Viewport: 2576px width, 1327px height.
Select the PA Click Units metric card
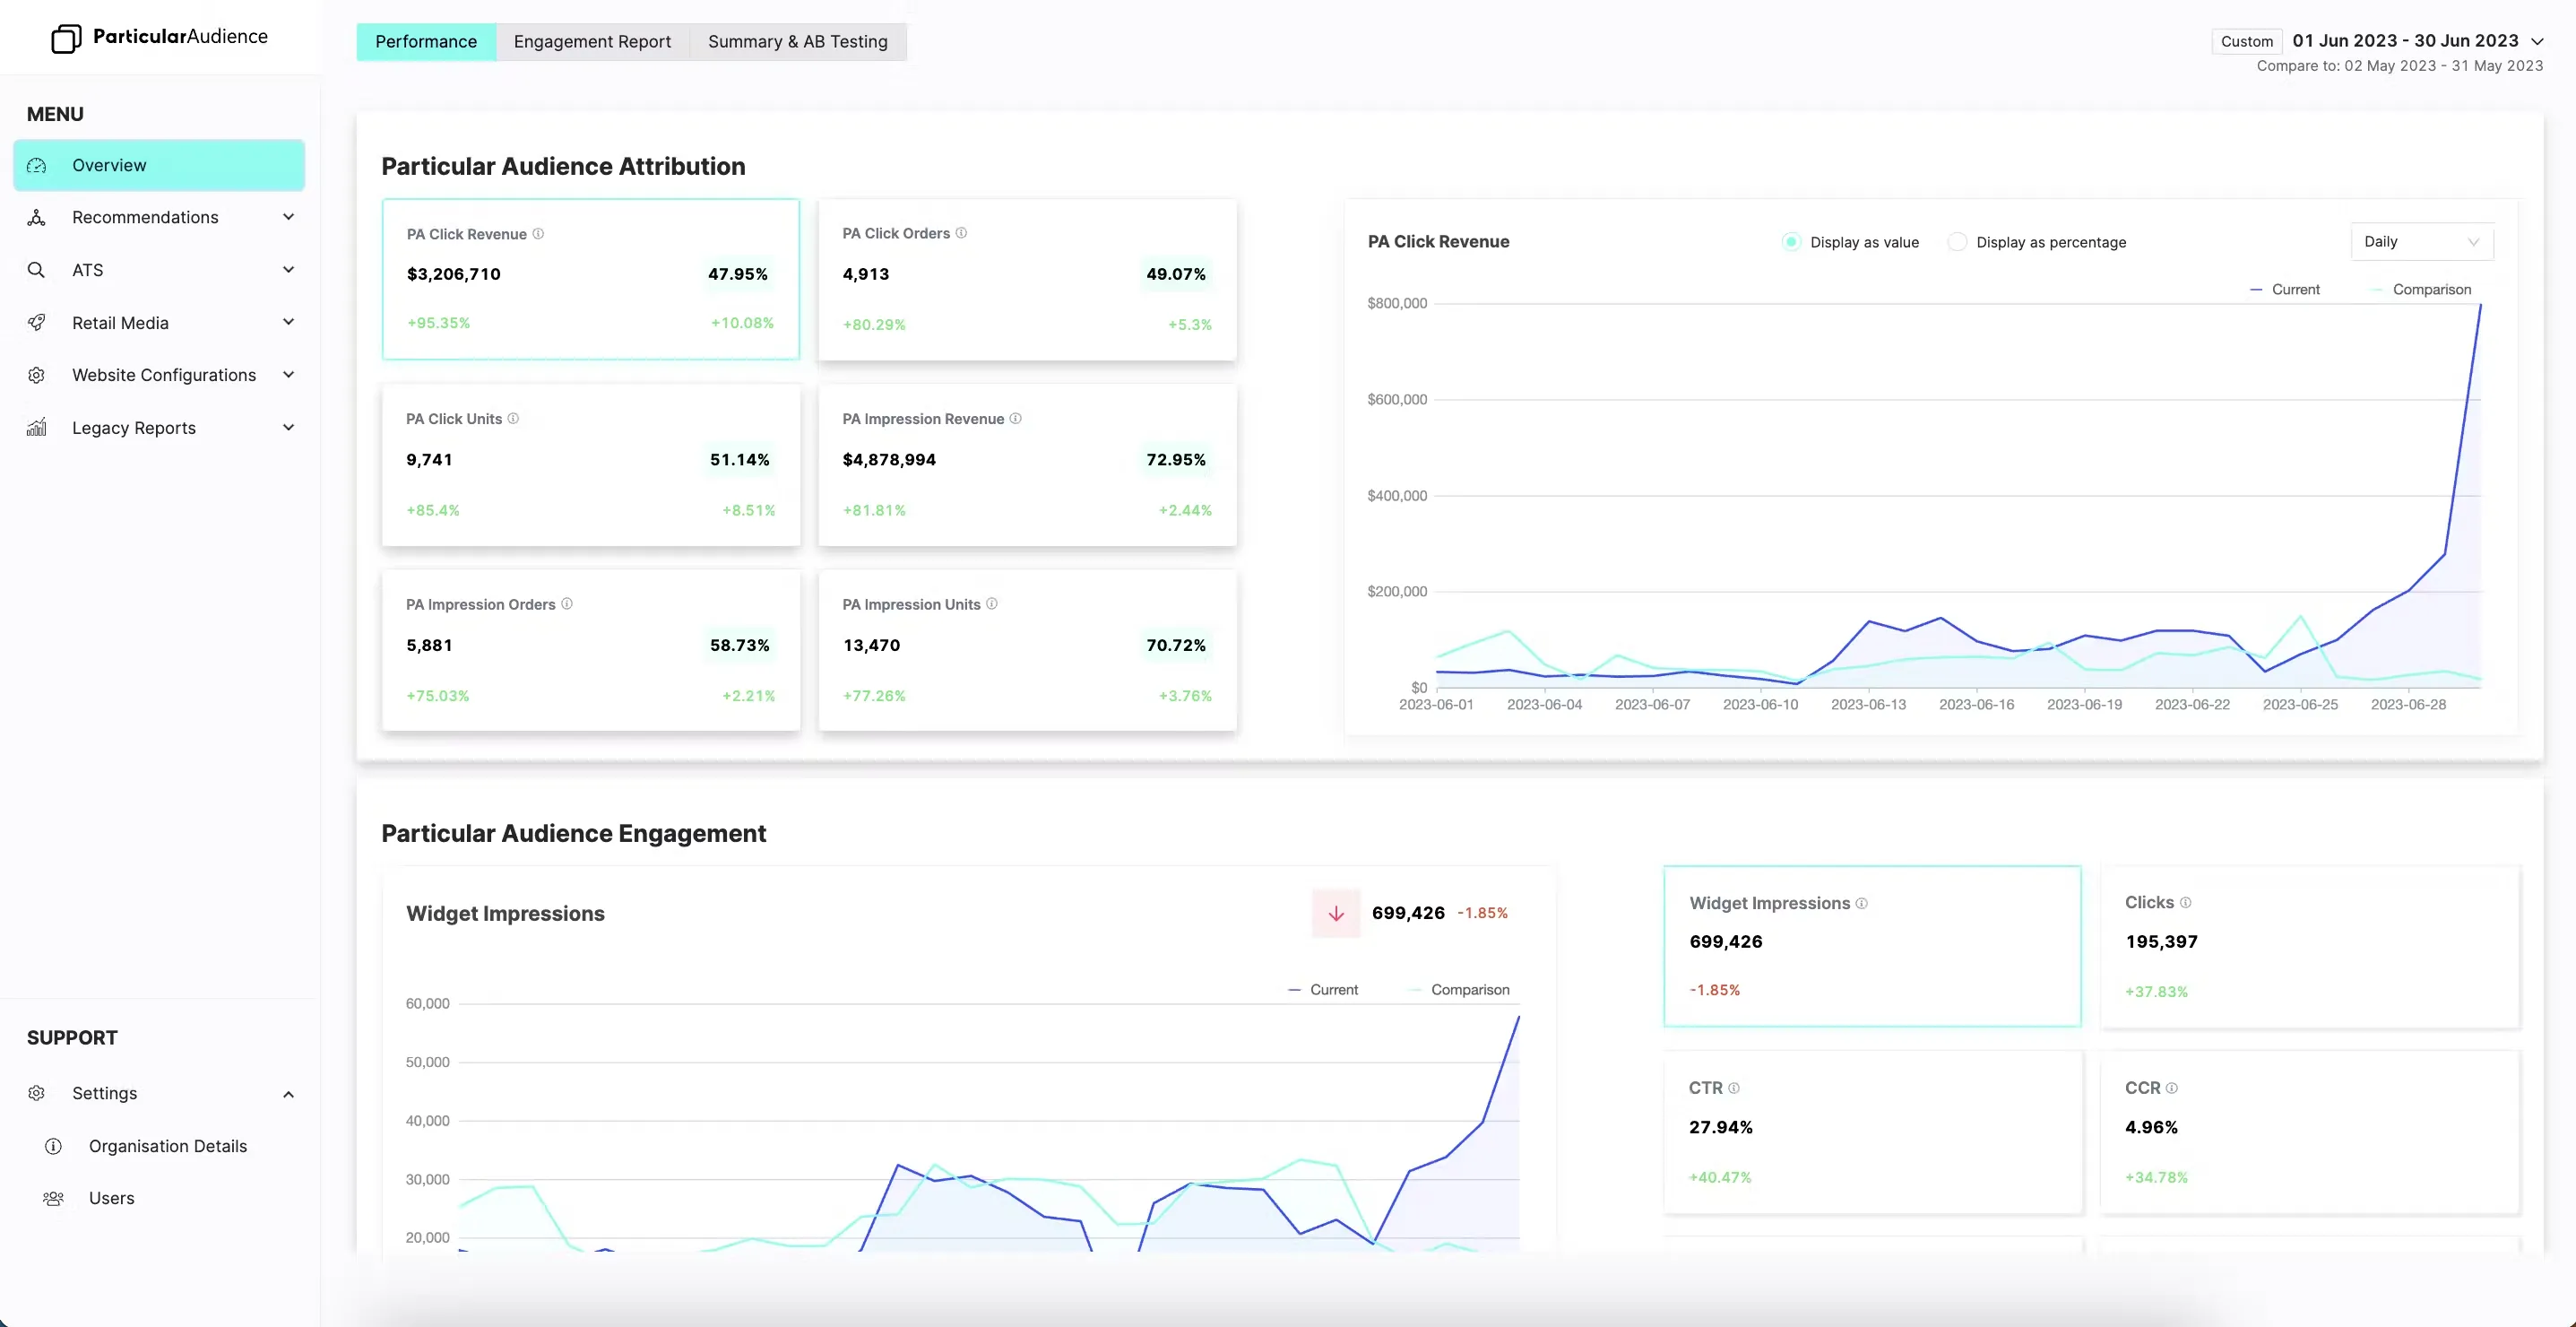pos(591,465)
